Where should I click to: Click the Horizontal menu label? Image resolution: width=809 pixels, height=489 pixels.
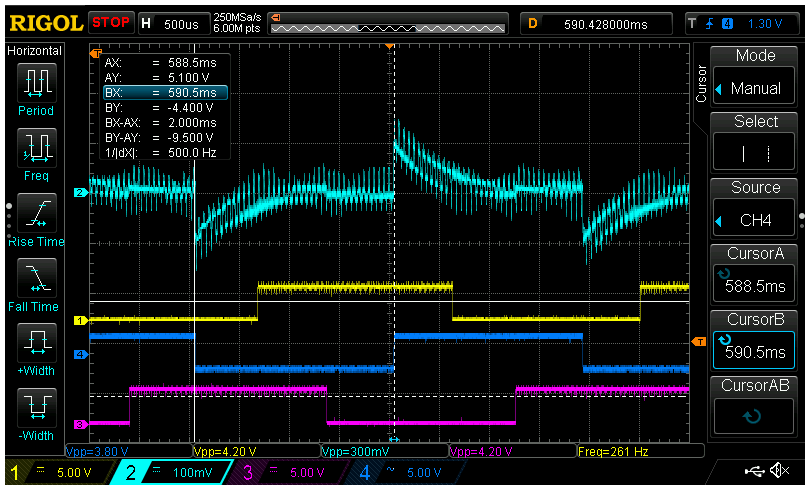pos(34,51)
